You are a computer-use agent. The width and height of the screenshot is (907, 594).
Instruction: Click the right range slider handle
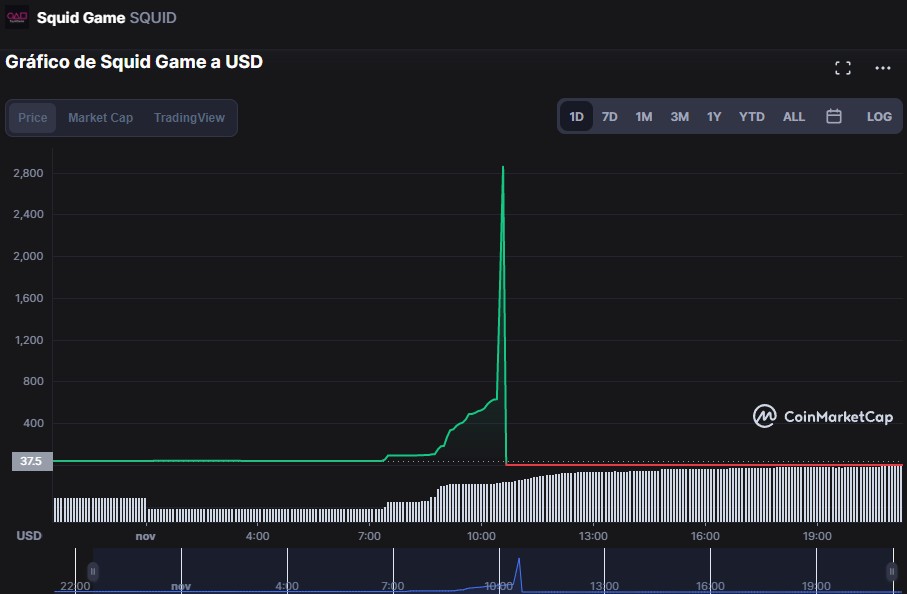tap(891, 571)
